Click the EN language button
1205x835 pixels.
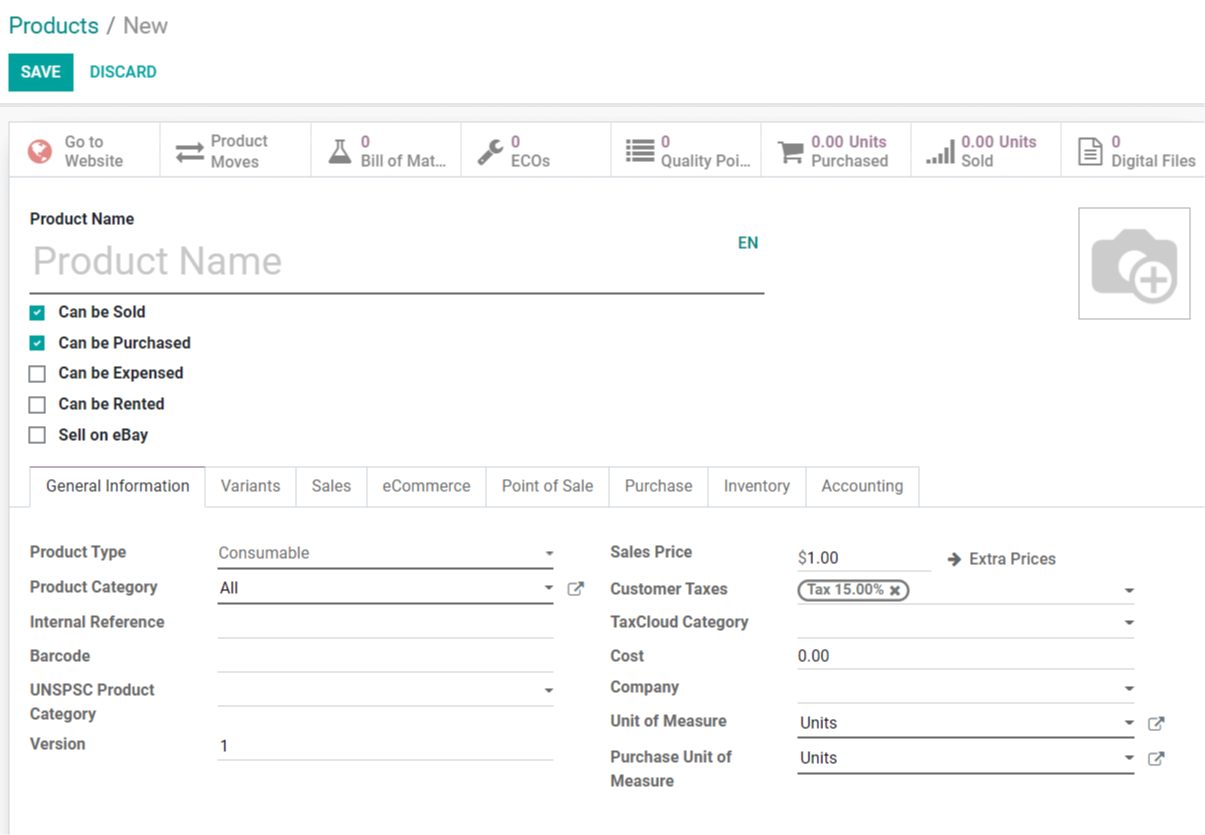pyautogui.click(x=748, y=243)
